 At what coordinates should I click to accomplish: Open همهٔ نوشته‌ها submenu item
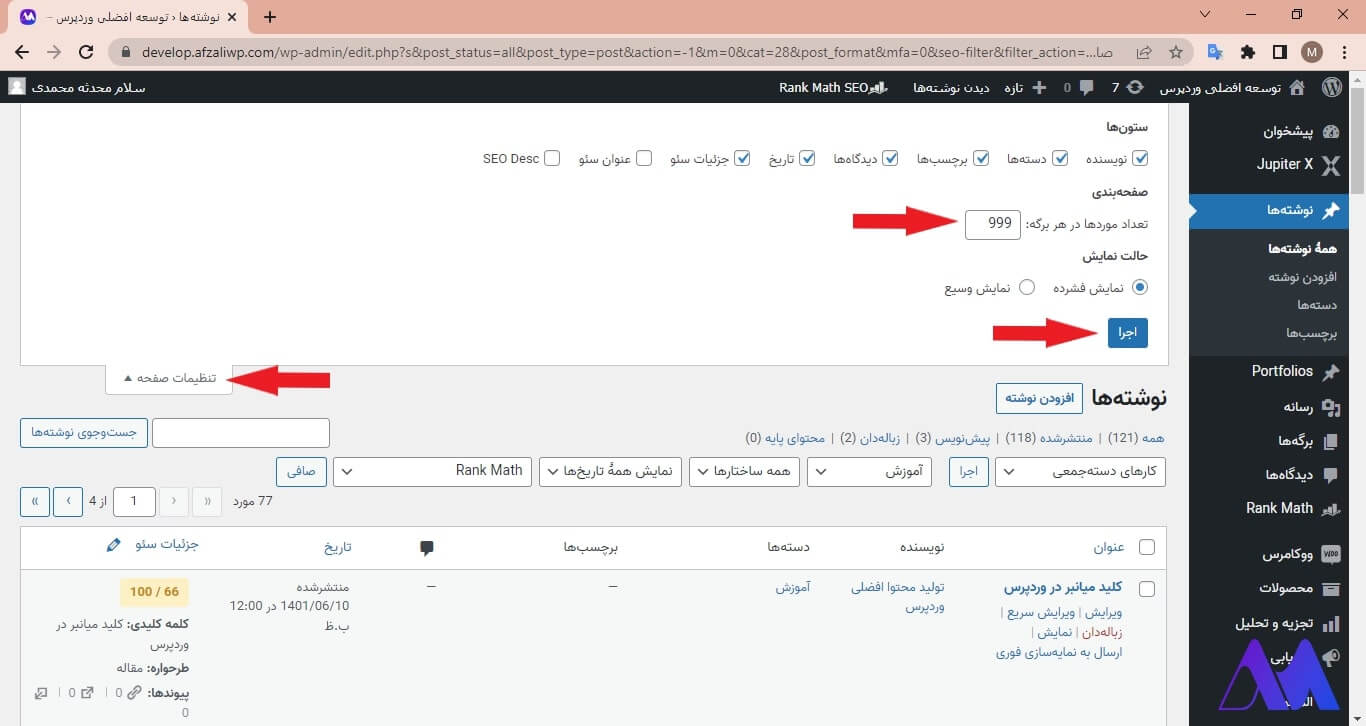pos(1302,248)
